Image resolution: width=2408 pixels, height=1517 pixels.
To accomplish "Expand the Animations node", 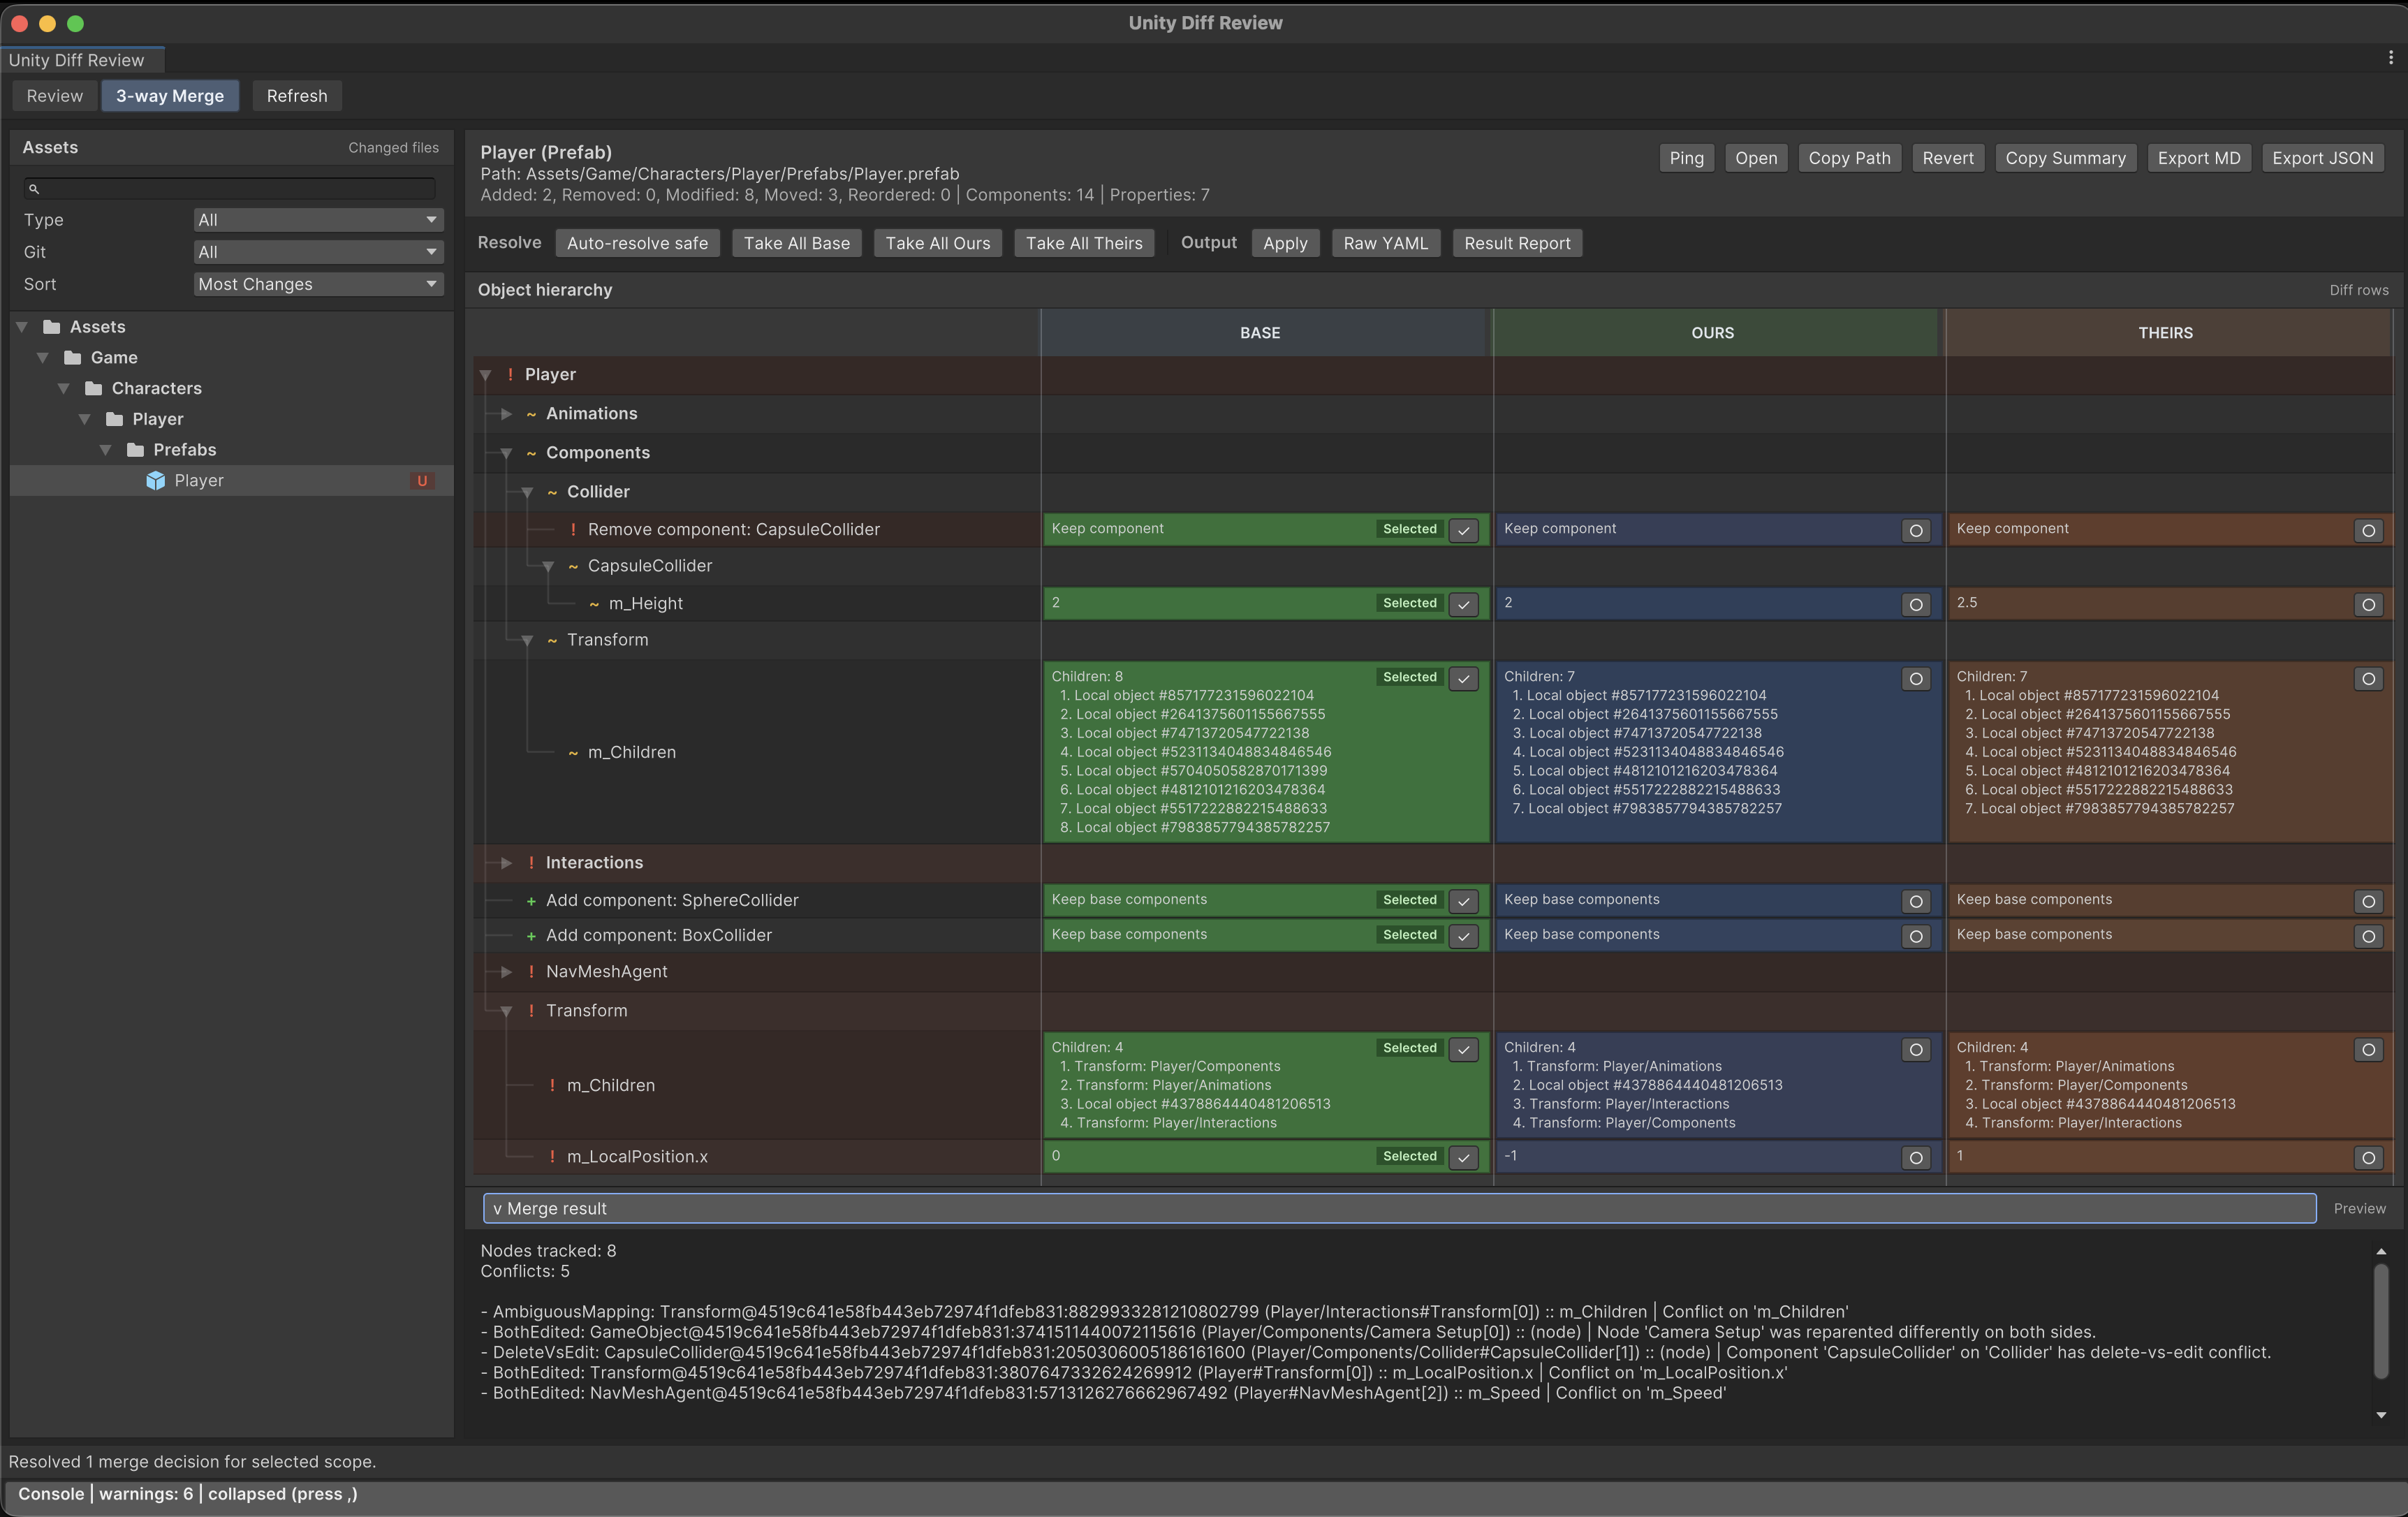I will [x=507, y=414].
